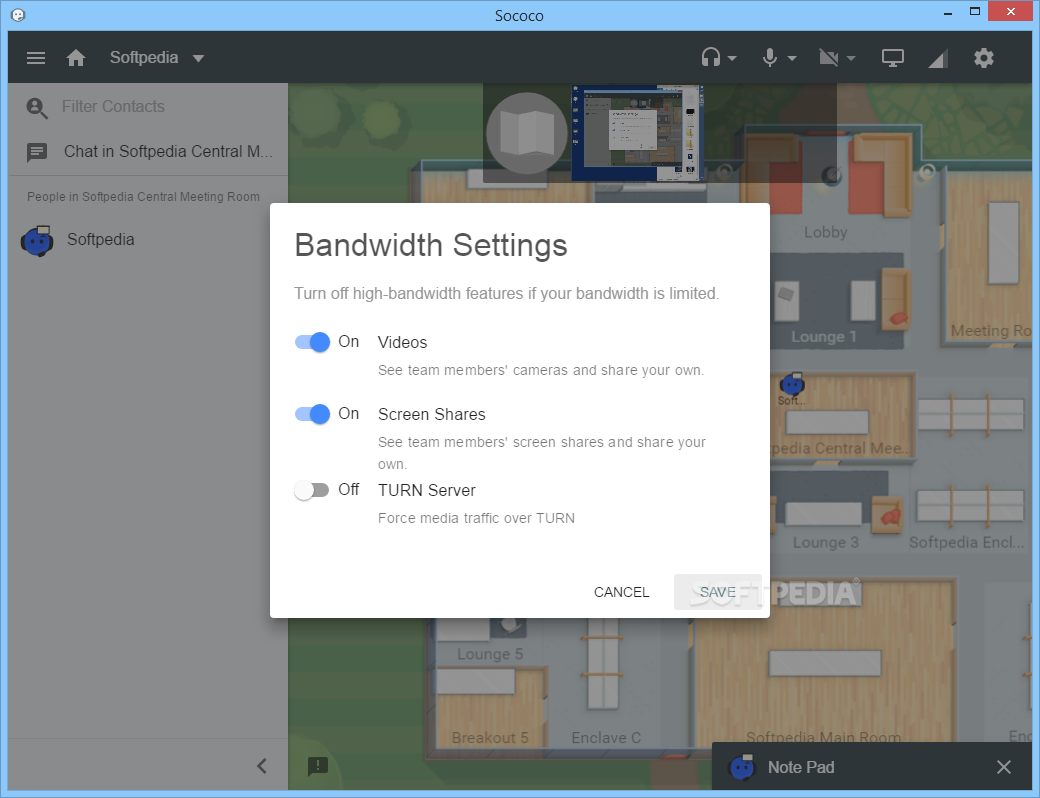The width and height of the screenshot is (1040, 798).
Task: Toggle the Videos switch
Action: coord(312,342)
